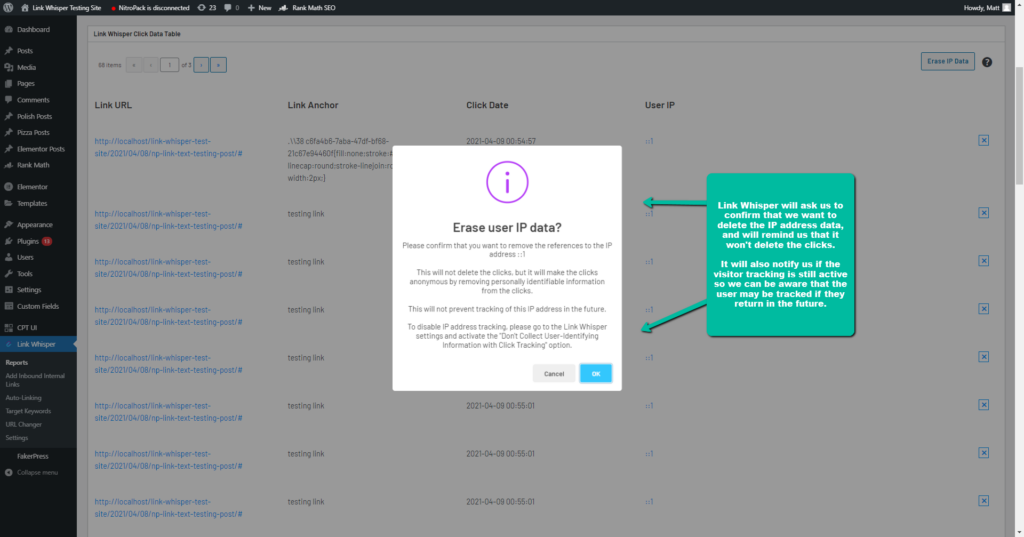Open the updates counter showing 23
1024x537 pixels.
(x=207, y=8)
